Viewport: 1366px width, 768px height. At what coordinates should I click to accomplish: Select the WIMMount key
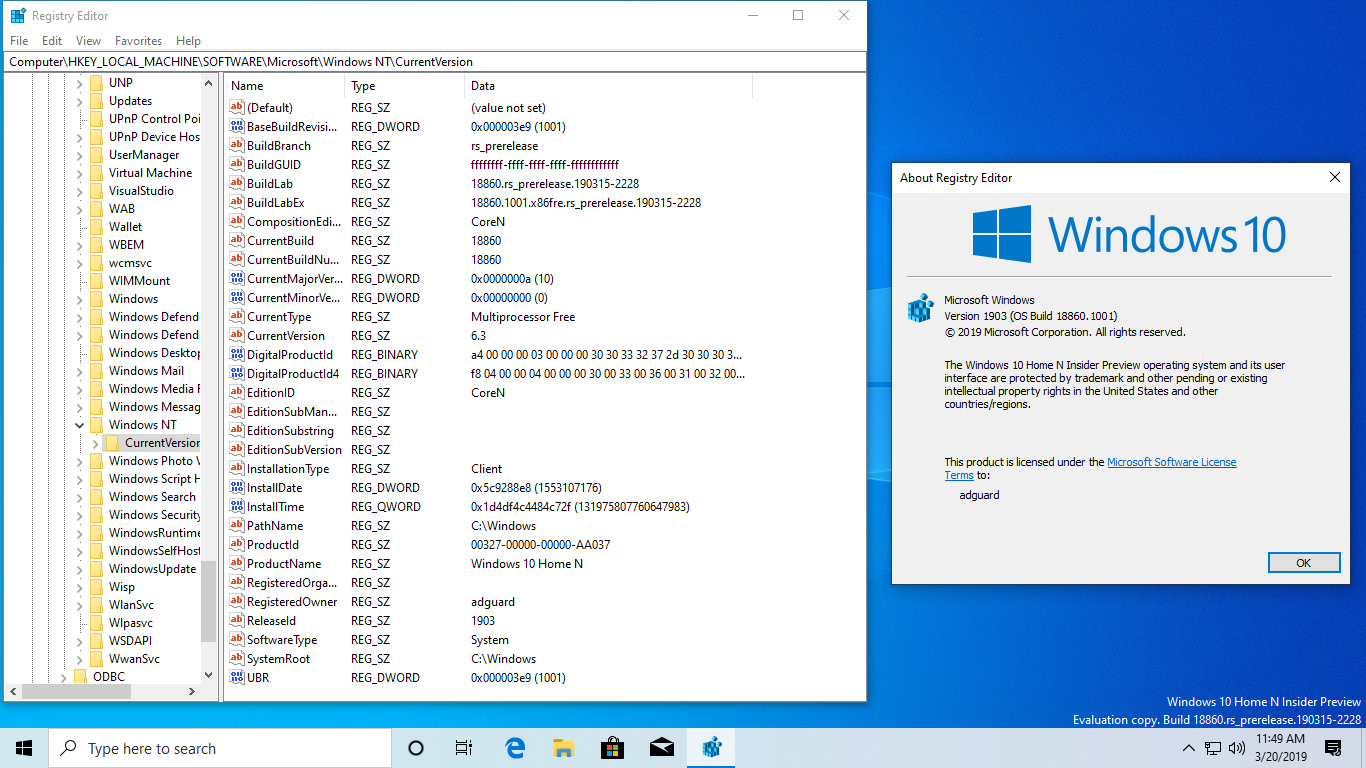(139, 281)
